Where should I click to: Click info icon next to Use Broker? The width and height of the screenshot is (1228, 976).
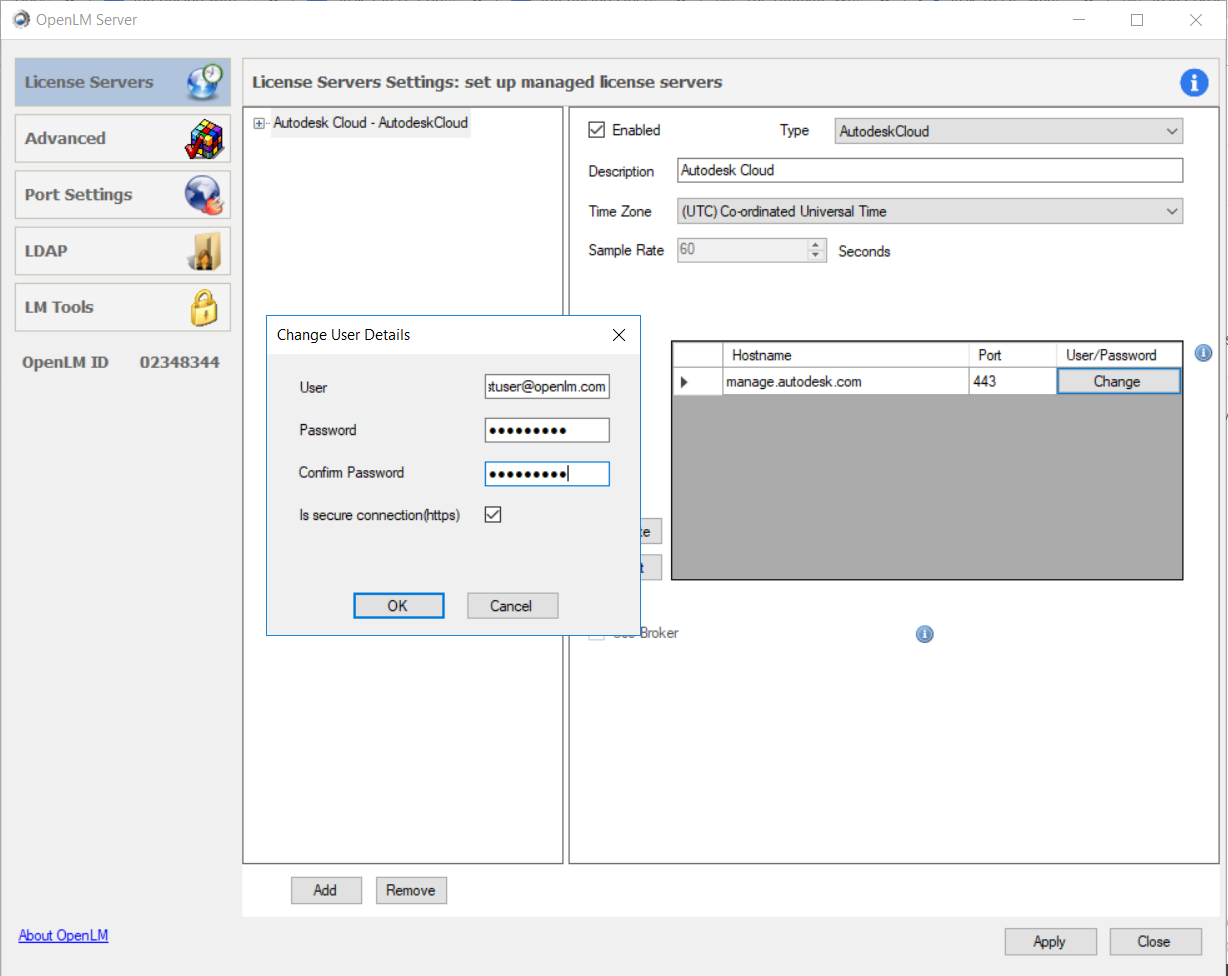[925, 634]
